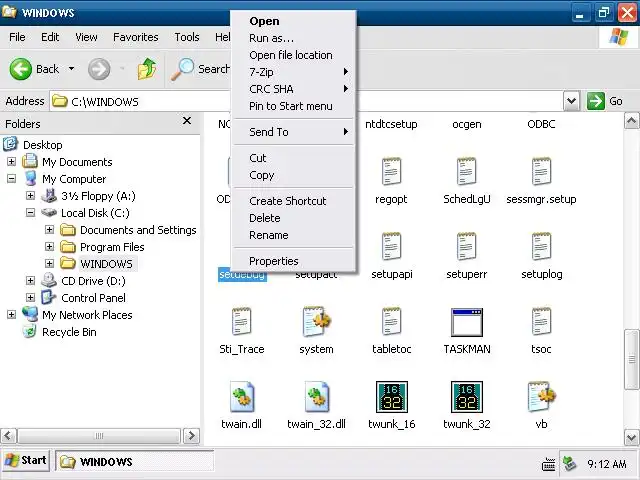Choose Copy from the context menu
This screenshot has width=640, height=480.
pyautogui.click(x=293, y=175)
